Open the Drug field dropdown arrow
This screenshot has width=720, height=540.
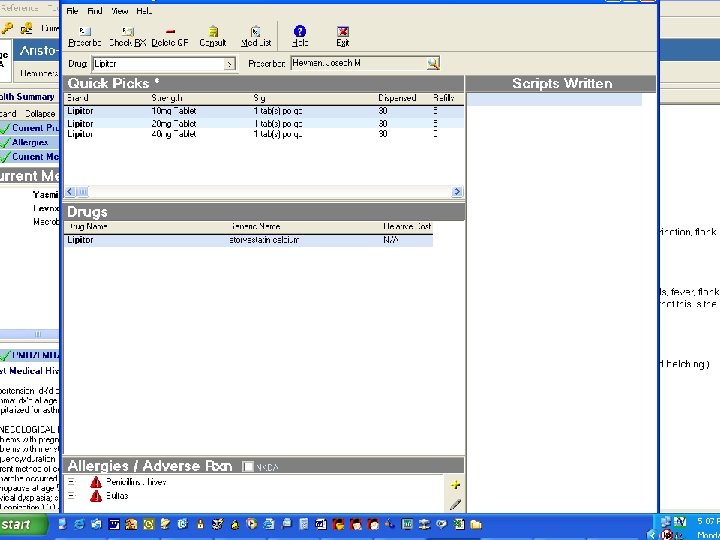(x=229, y=64)
